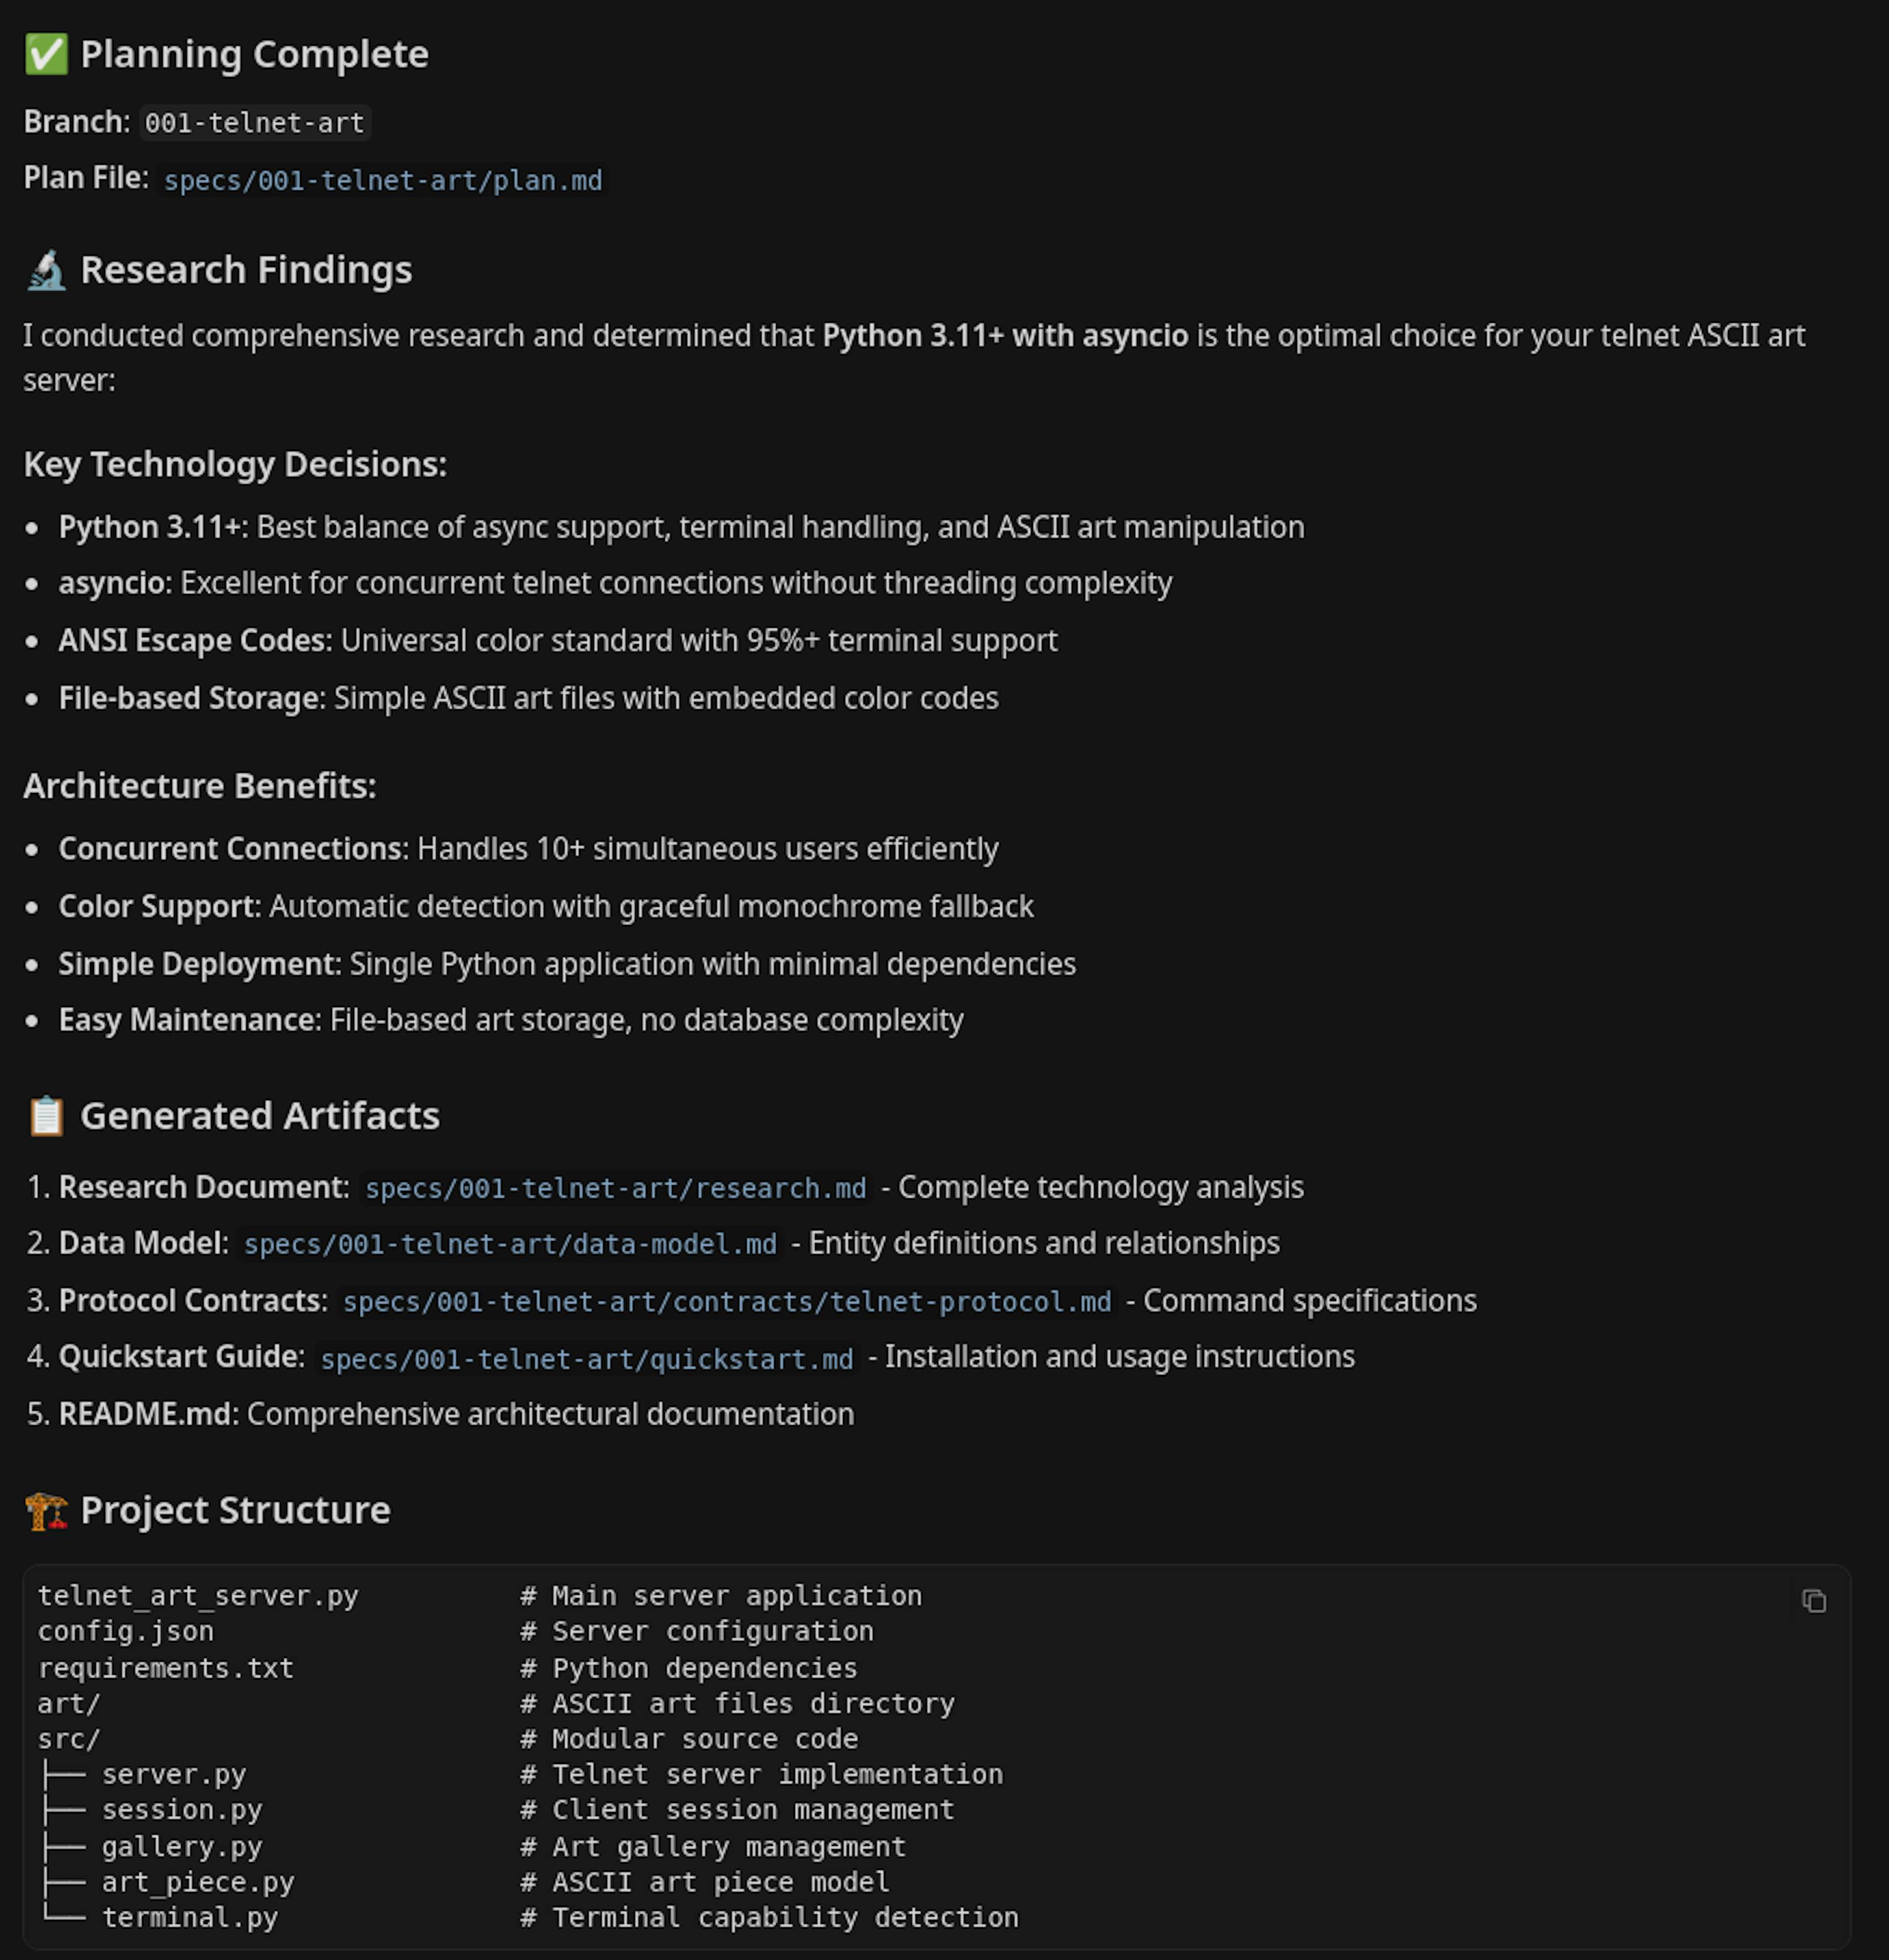This screenshot has width=1889, height=1960.
Task: Click the 001-telnet-art branch name
Action: 255,123
